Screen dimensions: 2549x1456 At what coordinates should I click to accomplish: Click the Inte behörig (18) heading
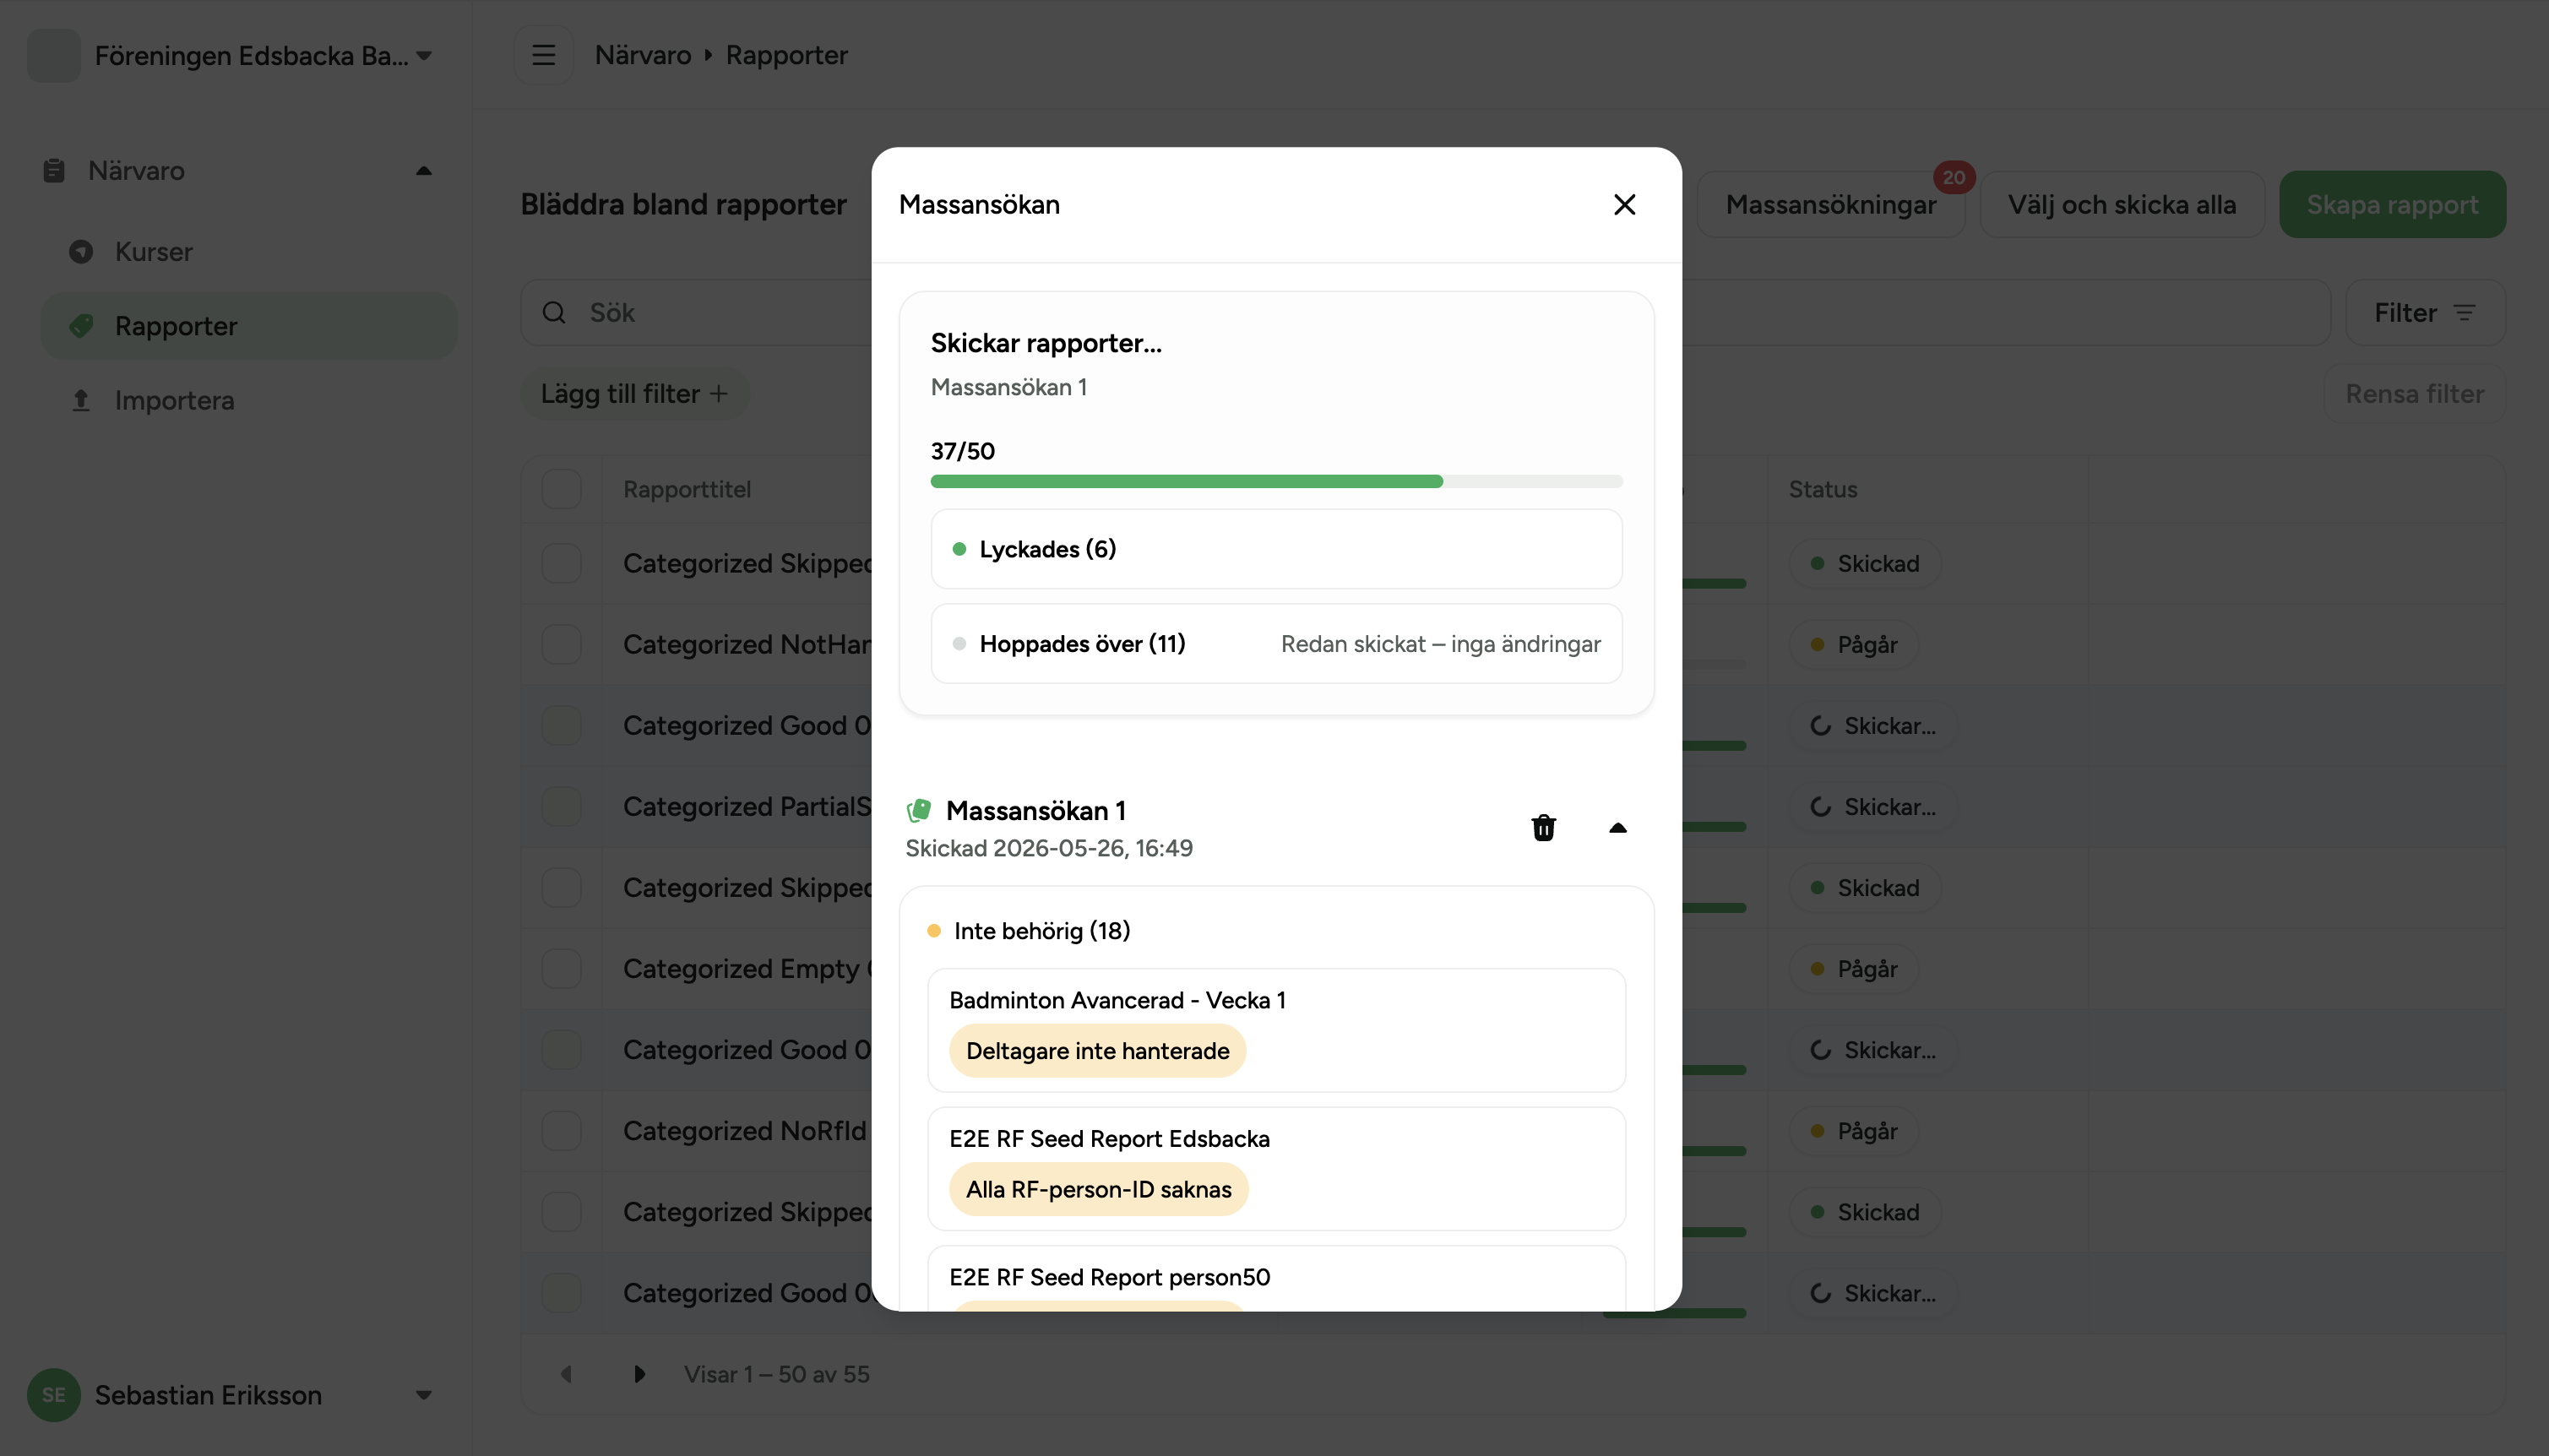[x=1041, y=931]
